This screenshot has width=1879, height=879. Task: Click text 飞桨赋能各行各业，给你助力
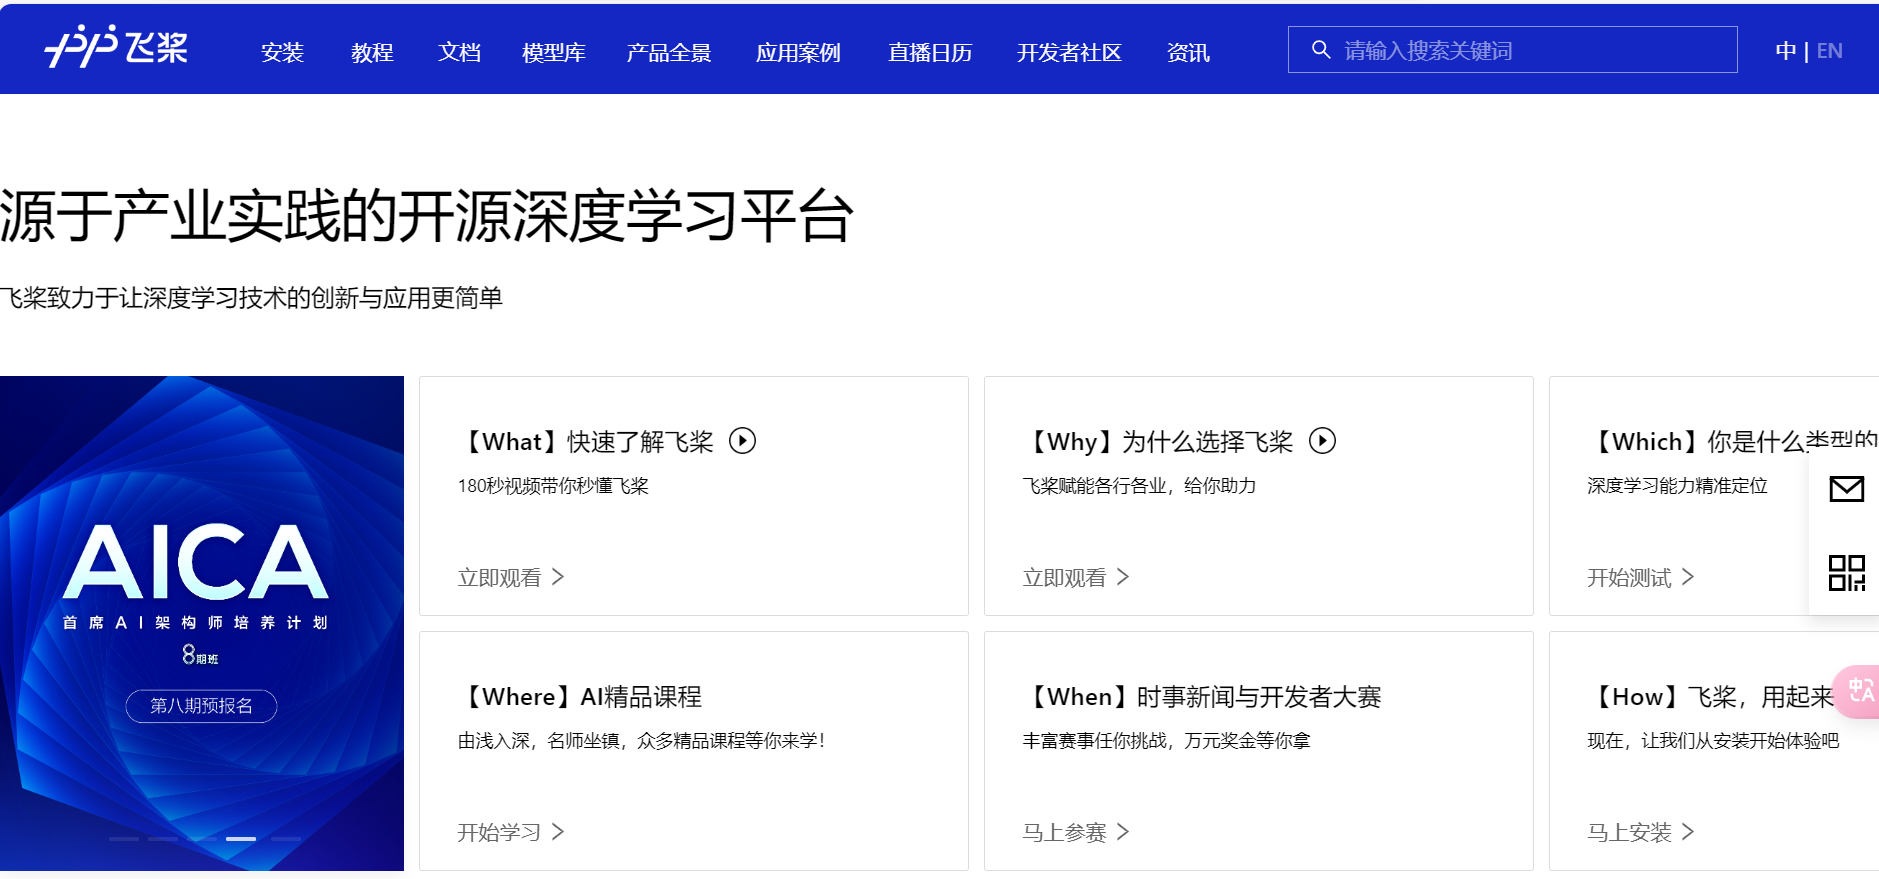(x=1139, y=486)
